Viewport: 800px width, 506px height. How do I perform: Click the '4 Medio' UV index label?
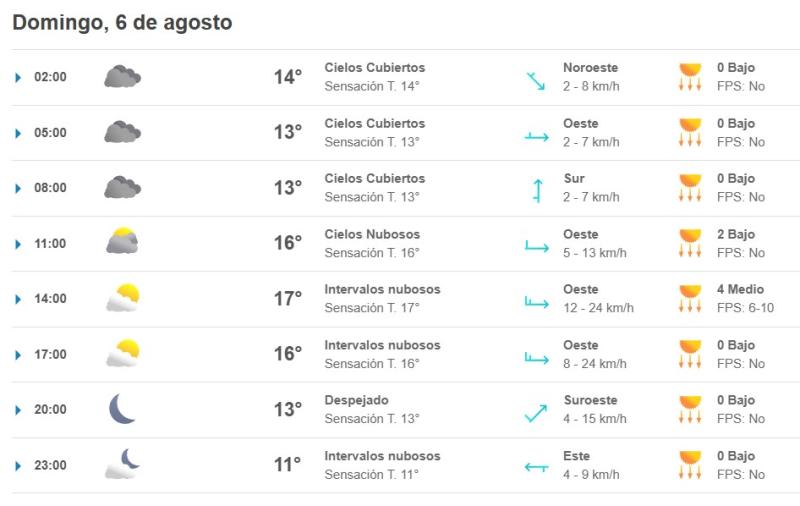click(740, 289)
